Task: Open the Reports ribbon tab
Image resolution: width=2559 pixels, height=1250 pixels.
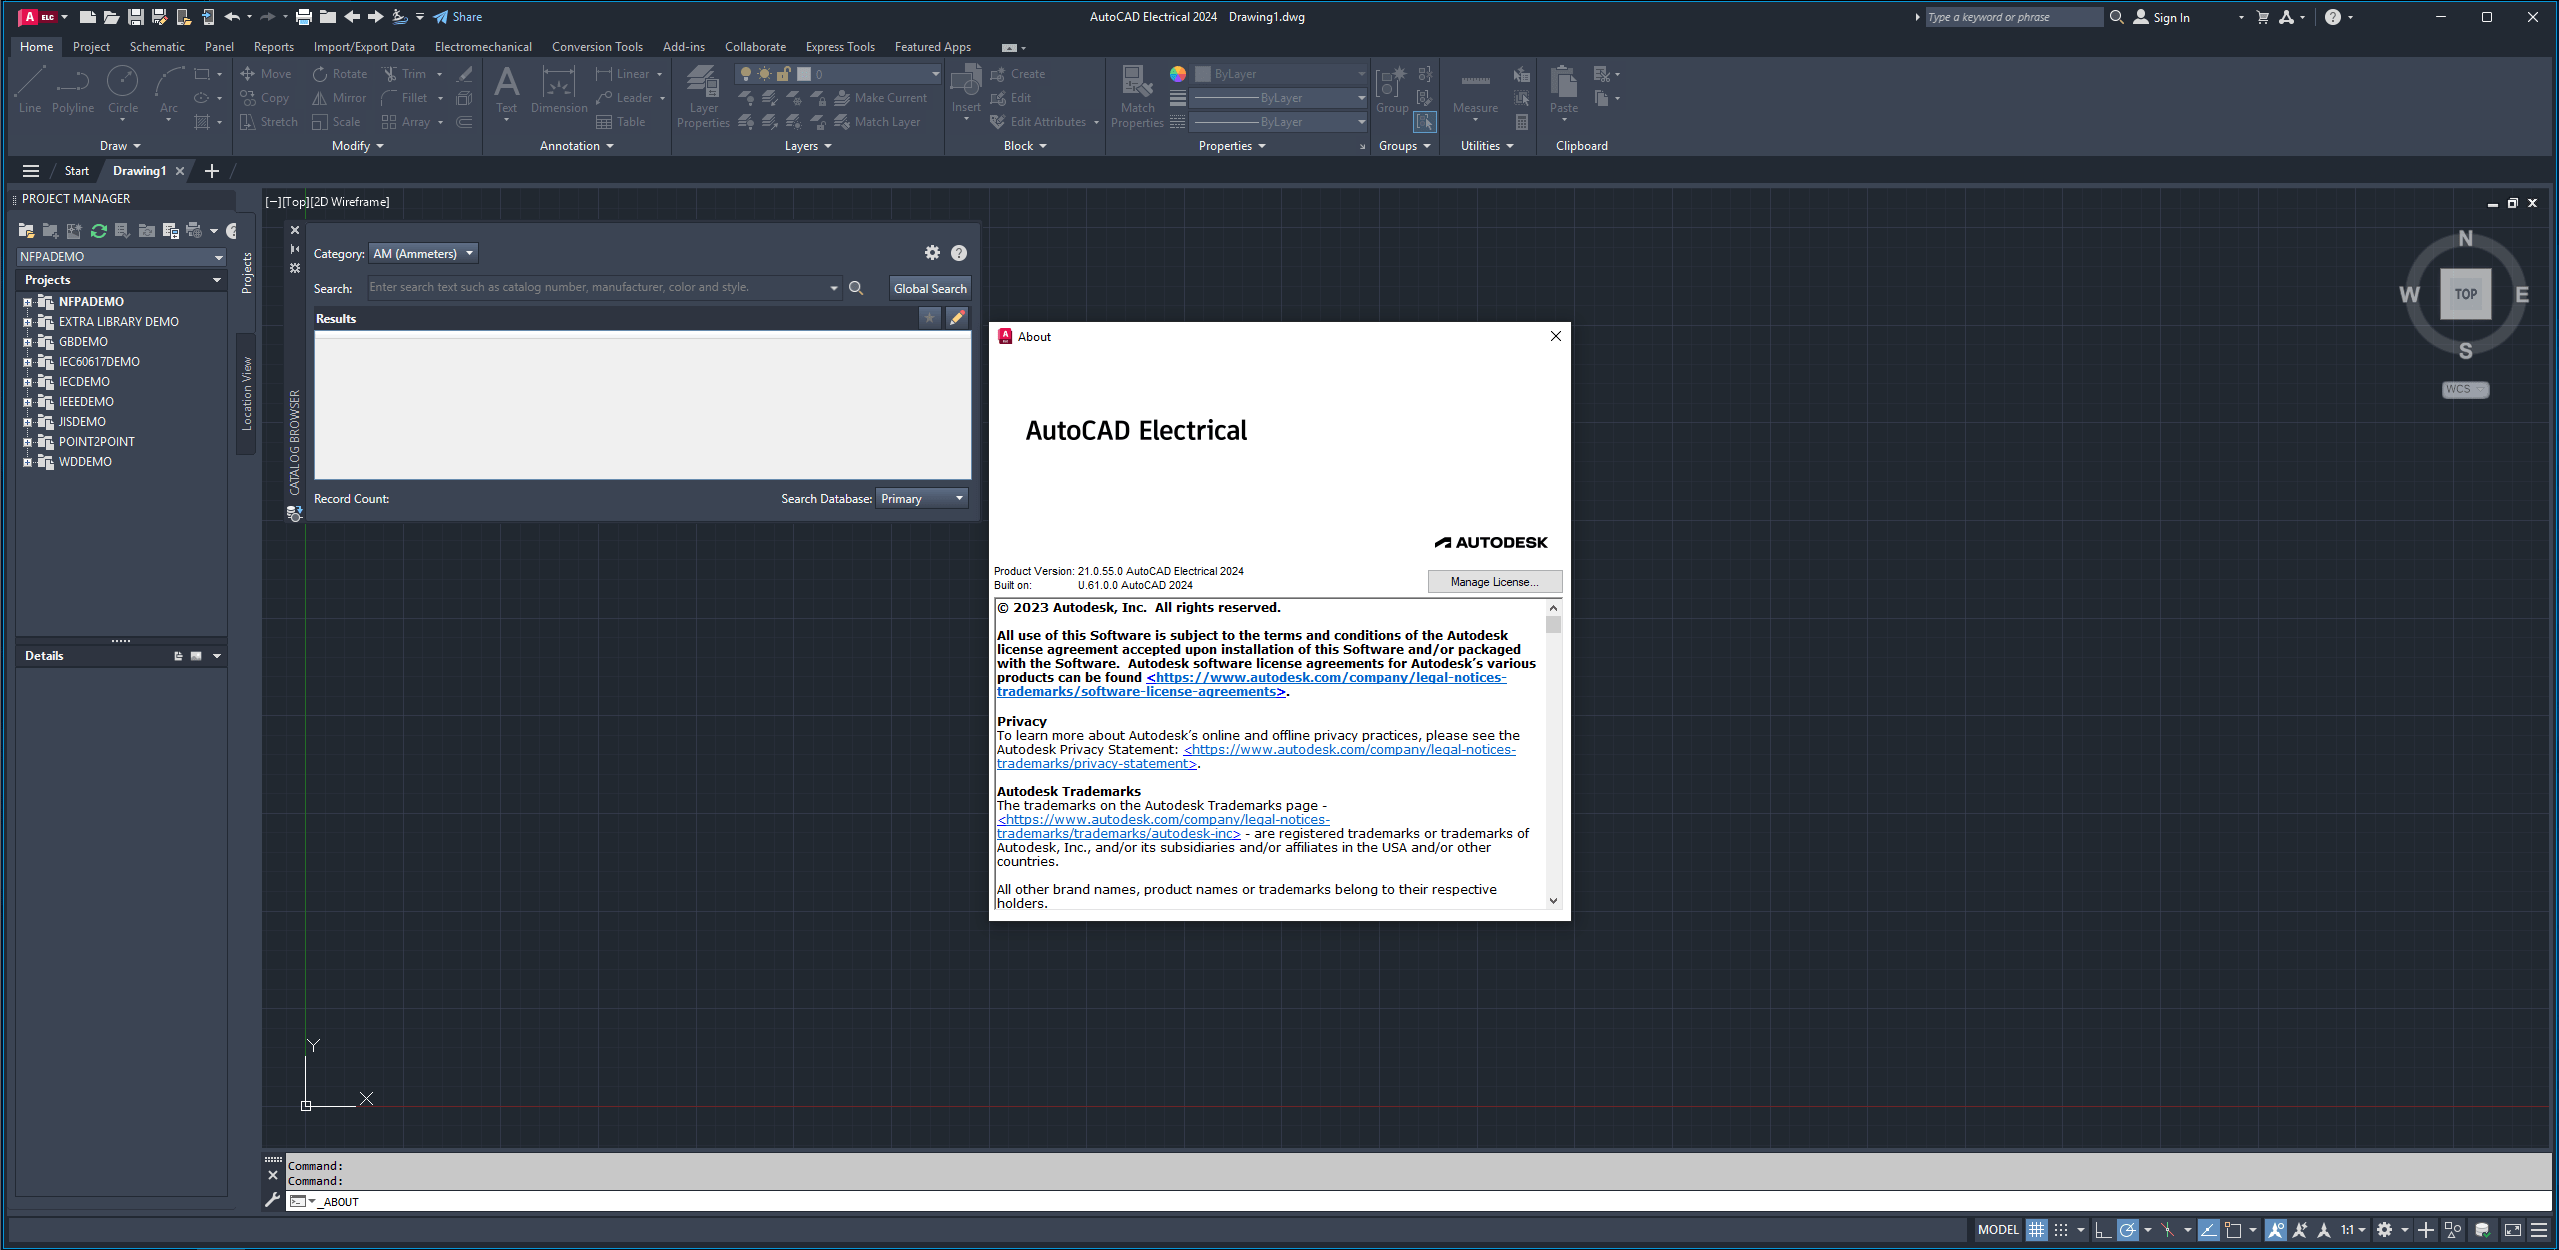Action: pos(274,47)
